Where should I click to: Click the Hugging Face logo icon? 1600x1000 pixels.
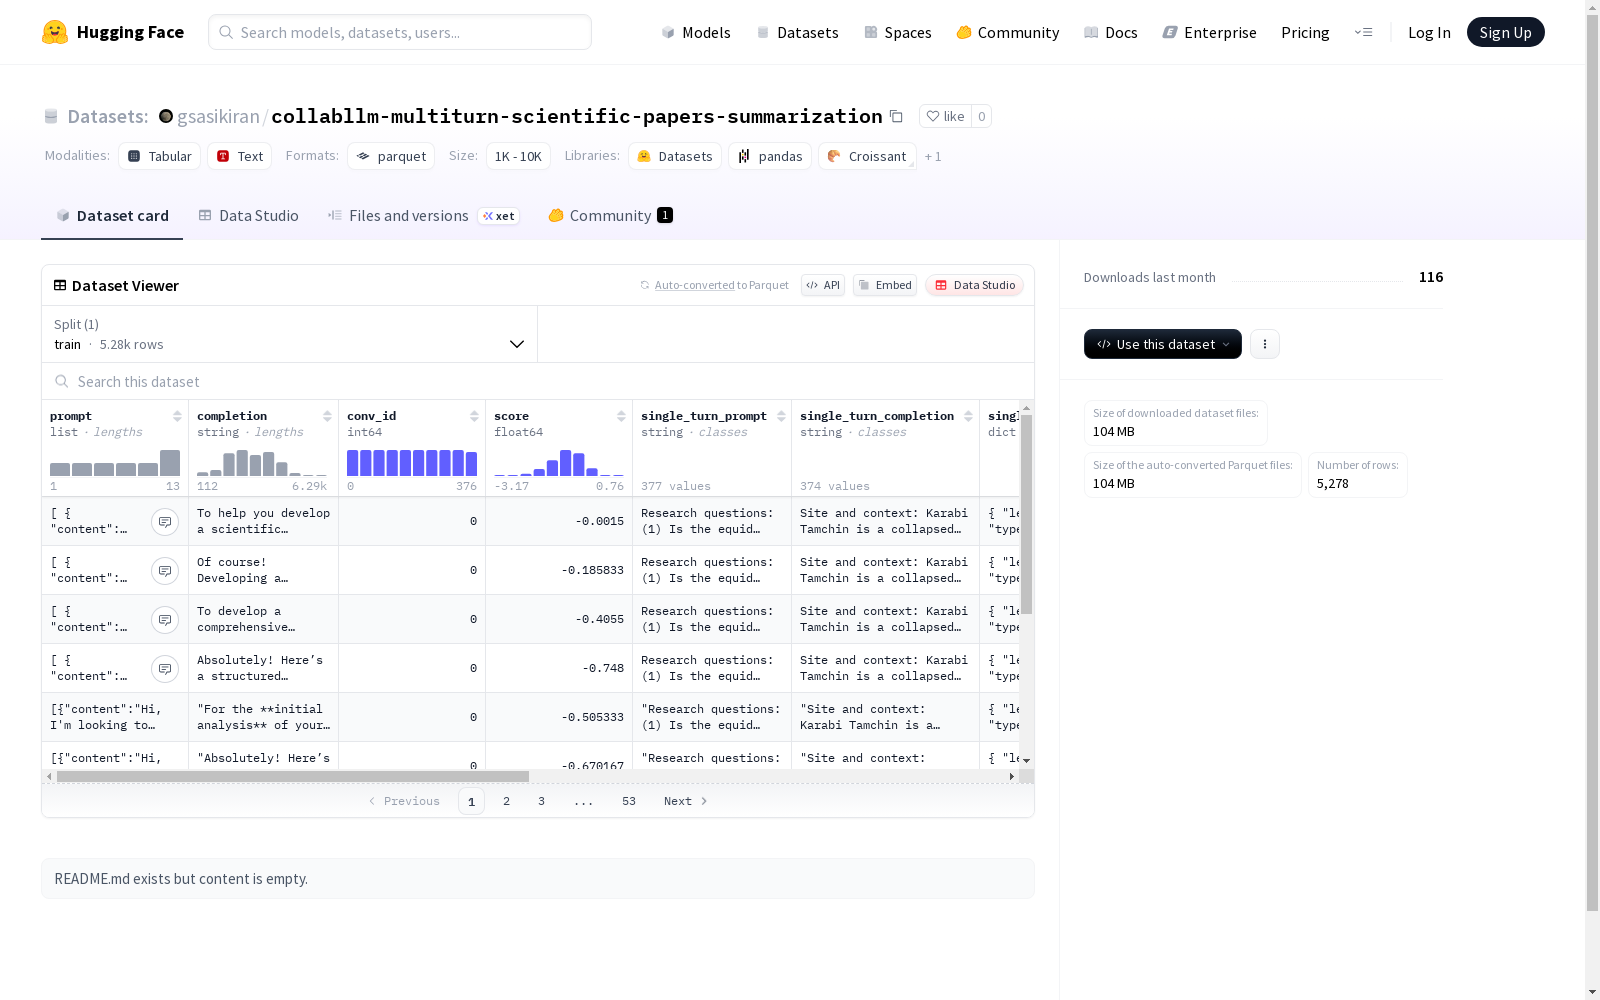[55, 32]
